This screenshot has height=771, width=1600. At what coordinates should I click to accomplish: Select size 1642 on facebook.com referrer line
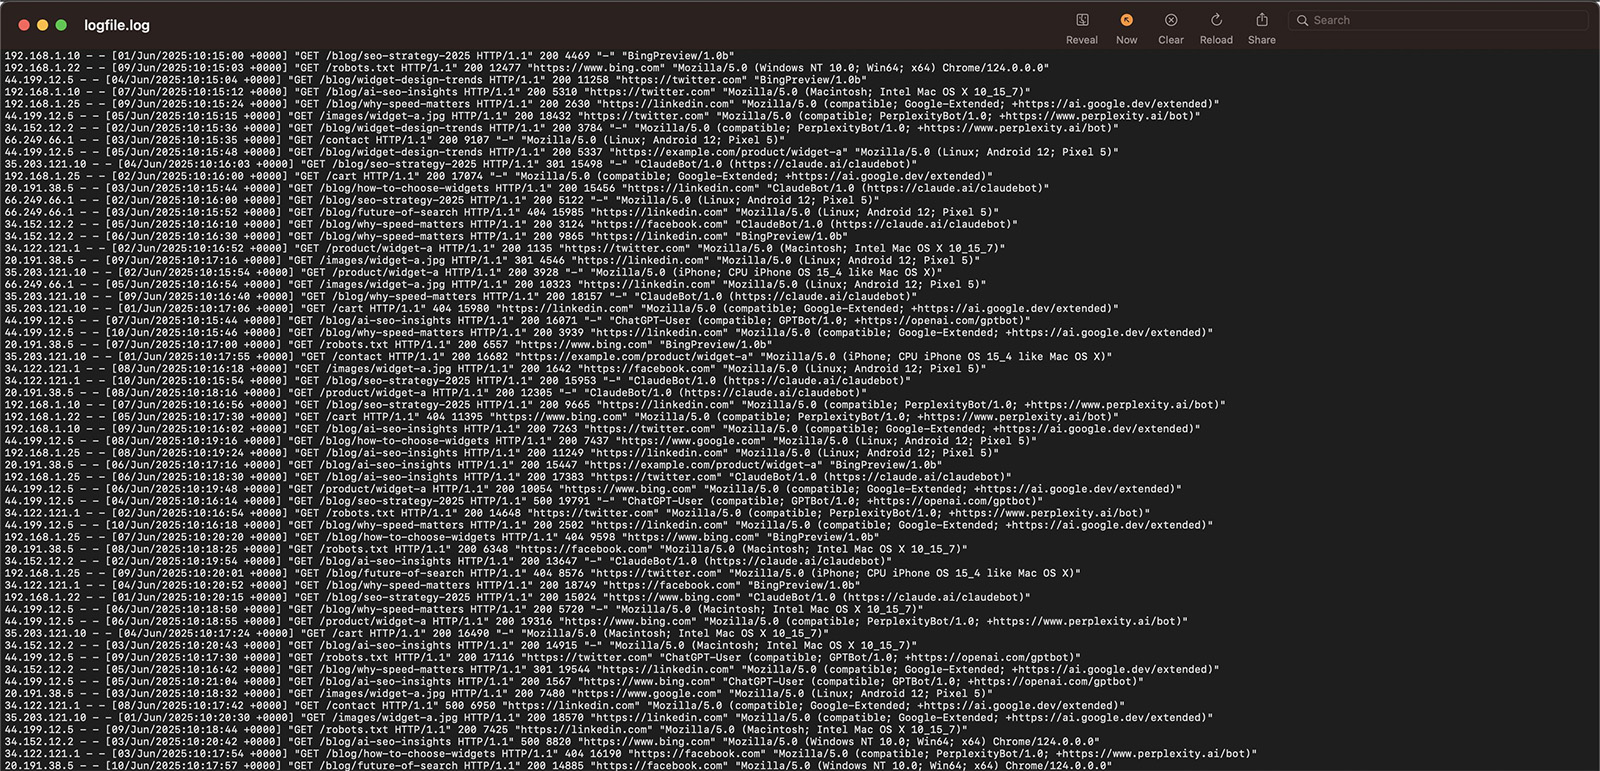[558, 368]
